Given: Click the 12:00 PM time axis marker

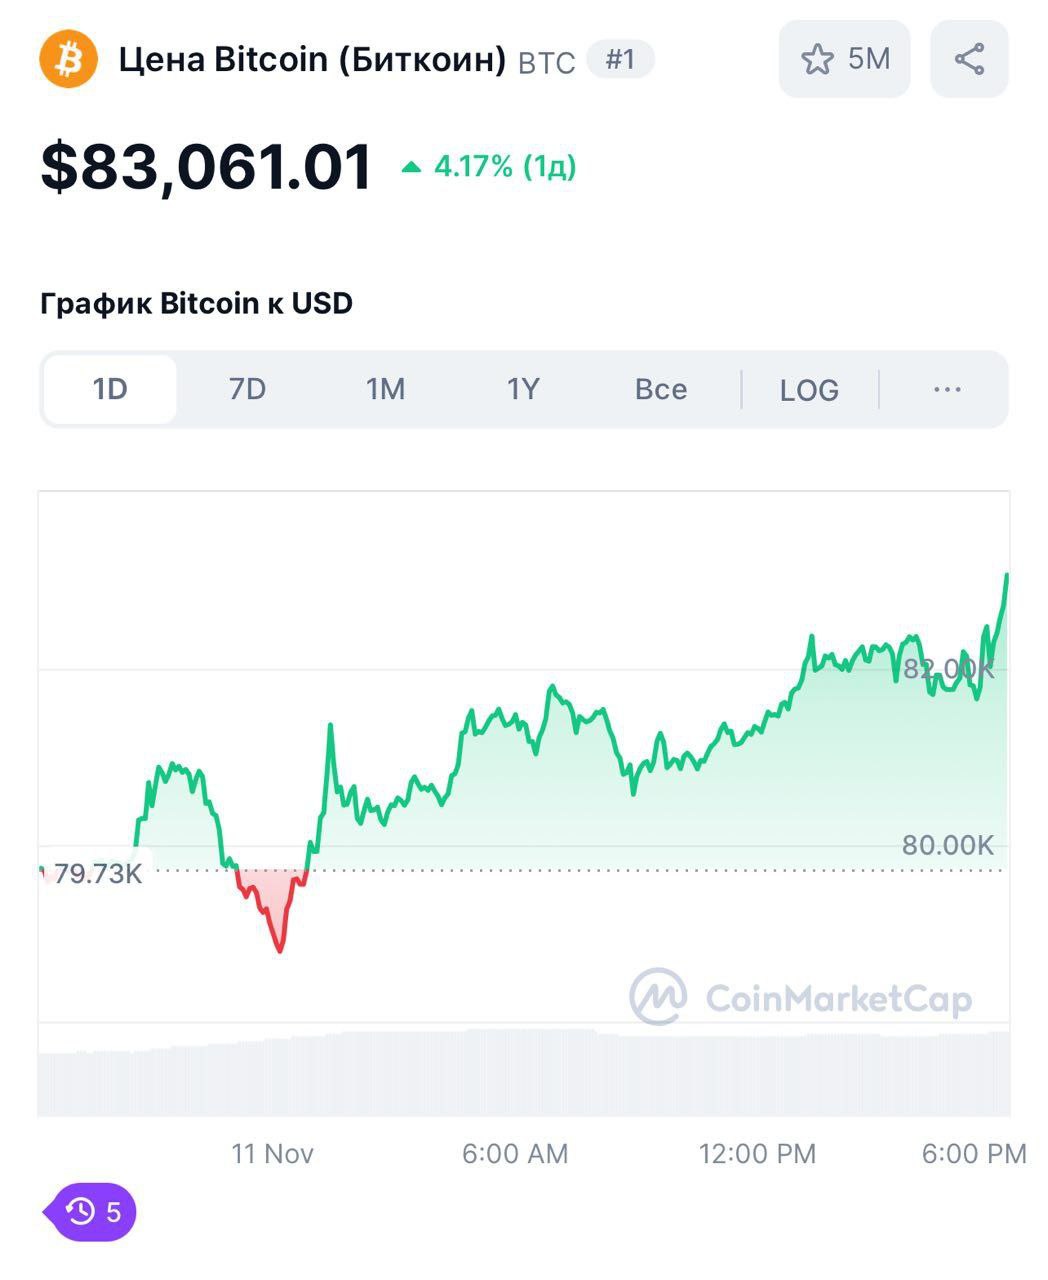Looking at the screenshot, I should tap(757, 1154).
